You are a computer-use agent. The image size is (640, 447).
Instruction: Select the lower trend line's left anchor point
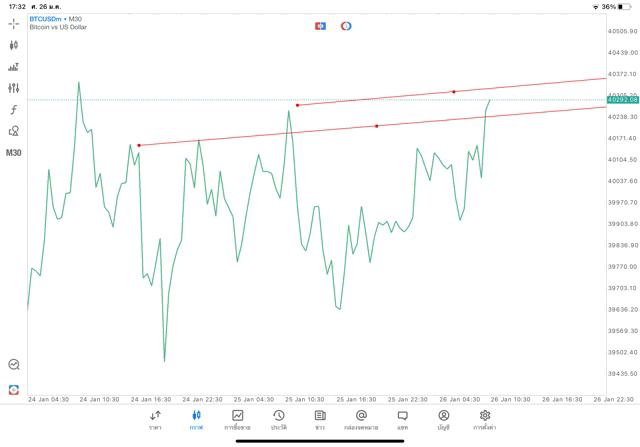(x=139, y=145)
